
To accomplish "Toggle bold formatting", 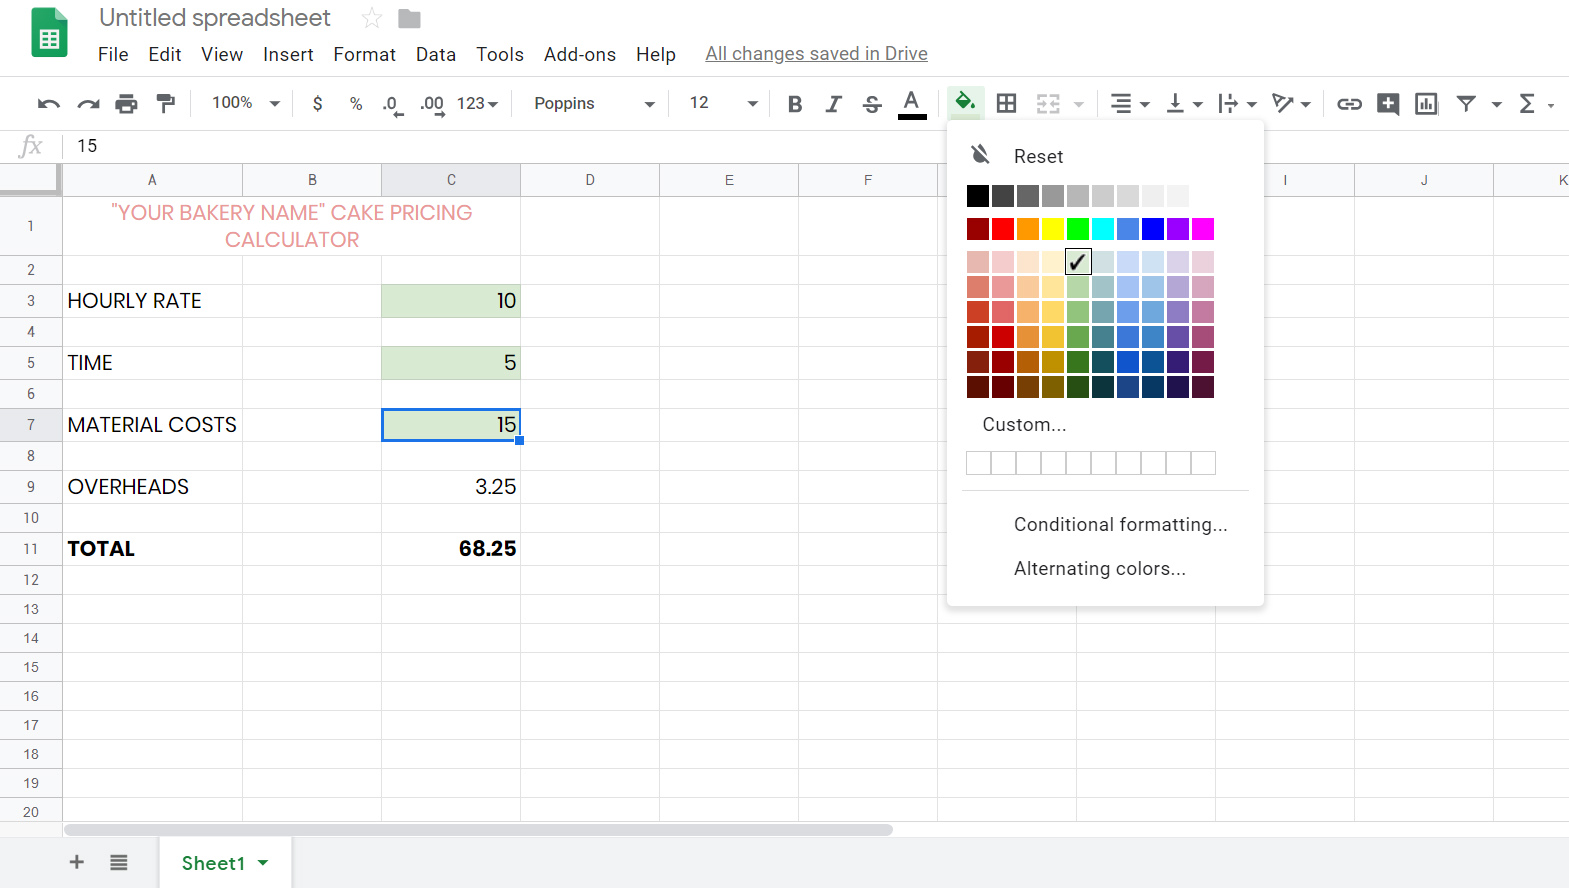I will 795,104.
